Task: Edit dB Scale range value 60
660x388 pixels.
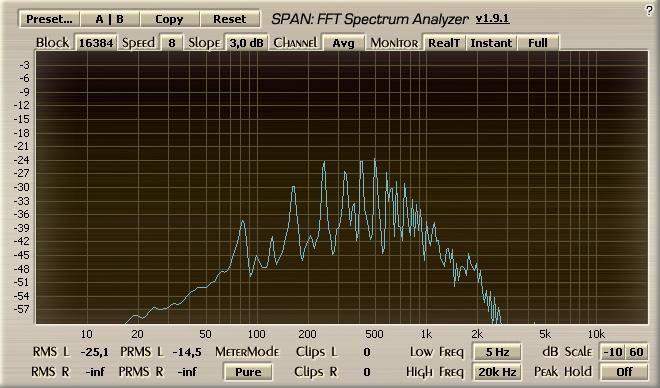Action: 636,352
